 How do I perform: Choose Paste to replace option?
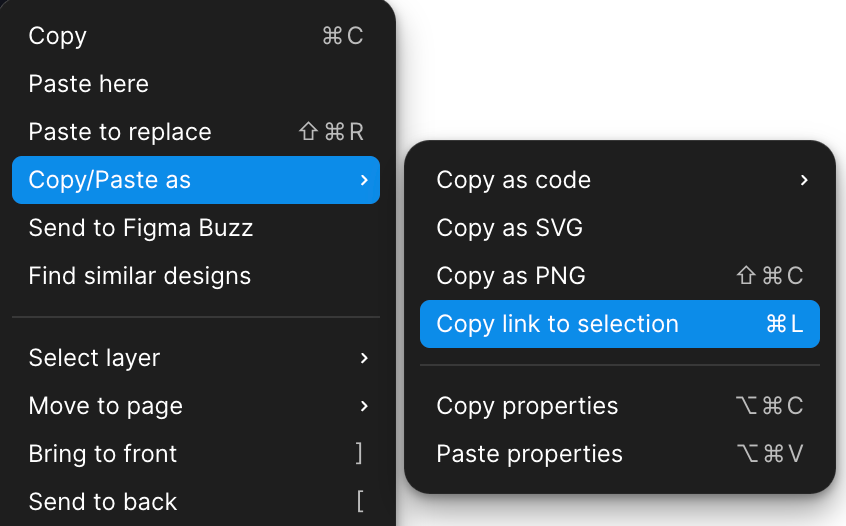(196, 132)
